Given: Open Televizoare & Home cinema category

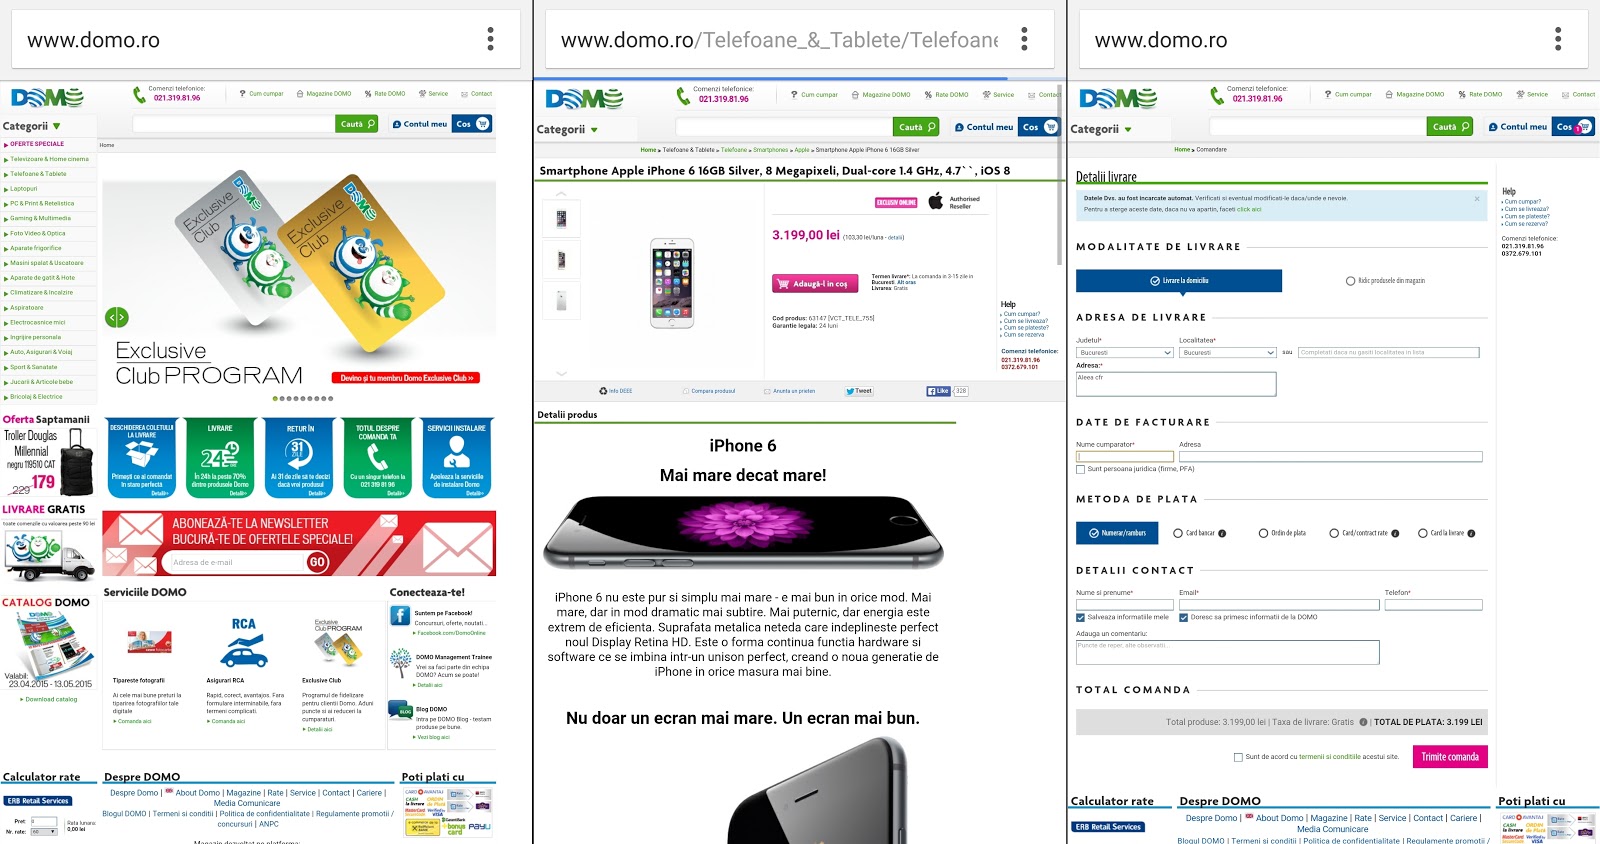Looking at the screenshot, I should click(x=49, y=159).
